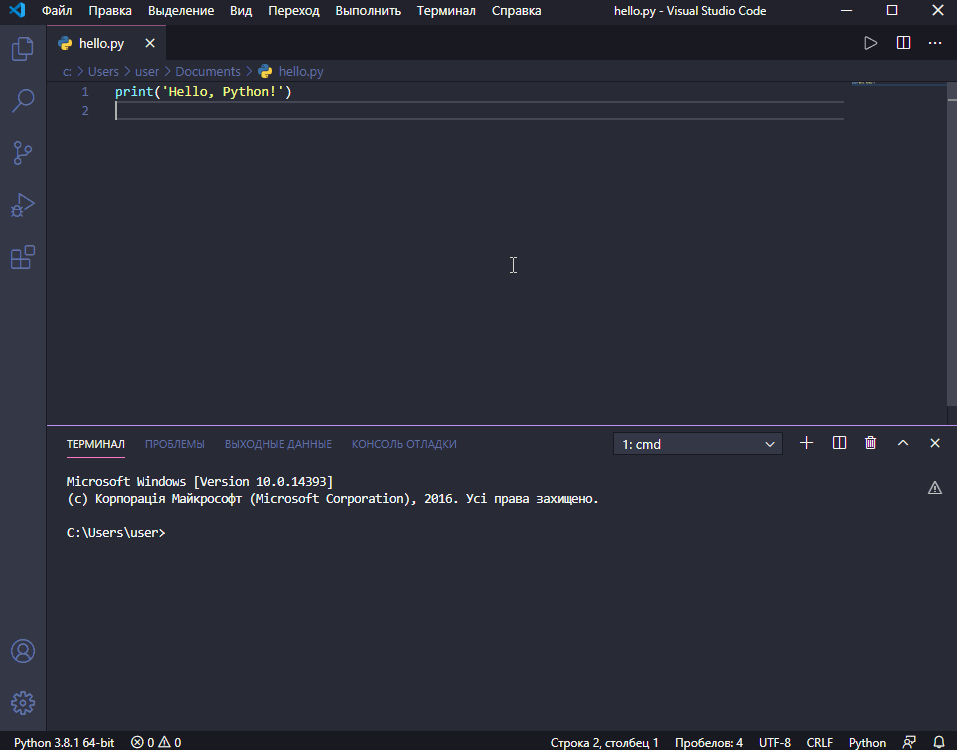Open the Source Control view

click(22, 153)
